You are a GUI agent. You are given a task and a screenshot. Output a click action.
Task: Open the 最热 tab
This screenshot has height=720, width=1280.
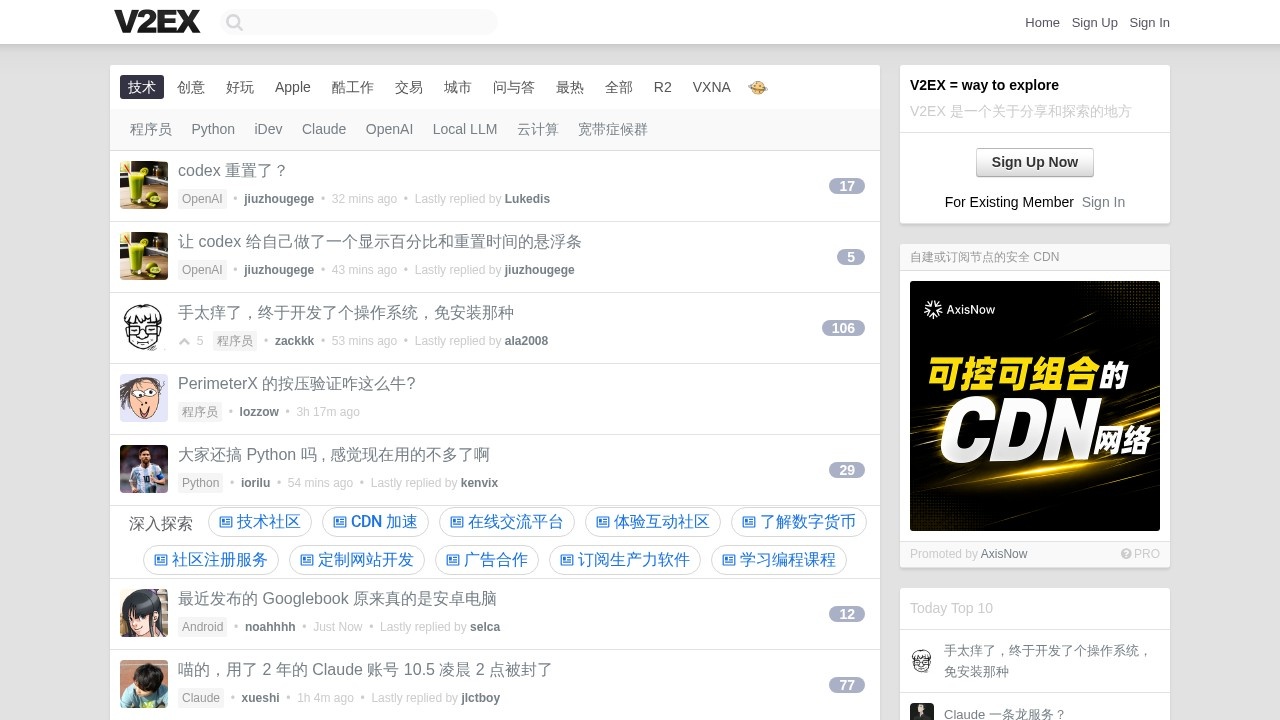click(x=570, y=87)
